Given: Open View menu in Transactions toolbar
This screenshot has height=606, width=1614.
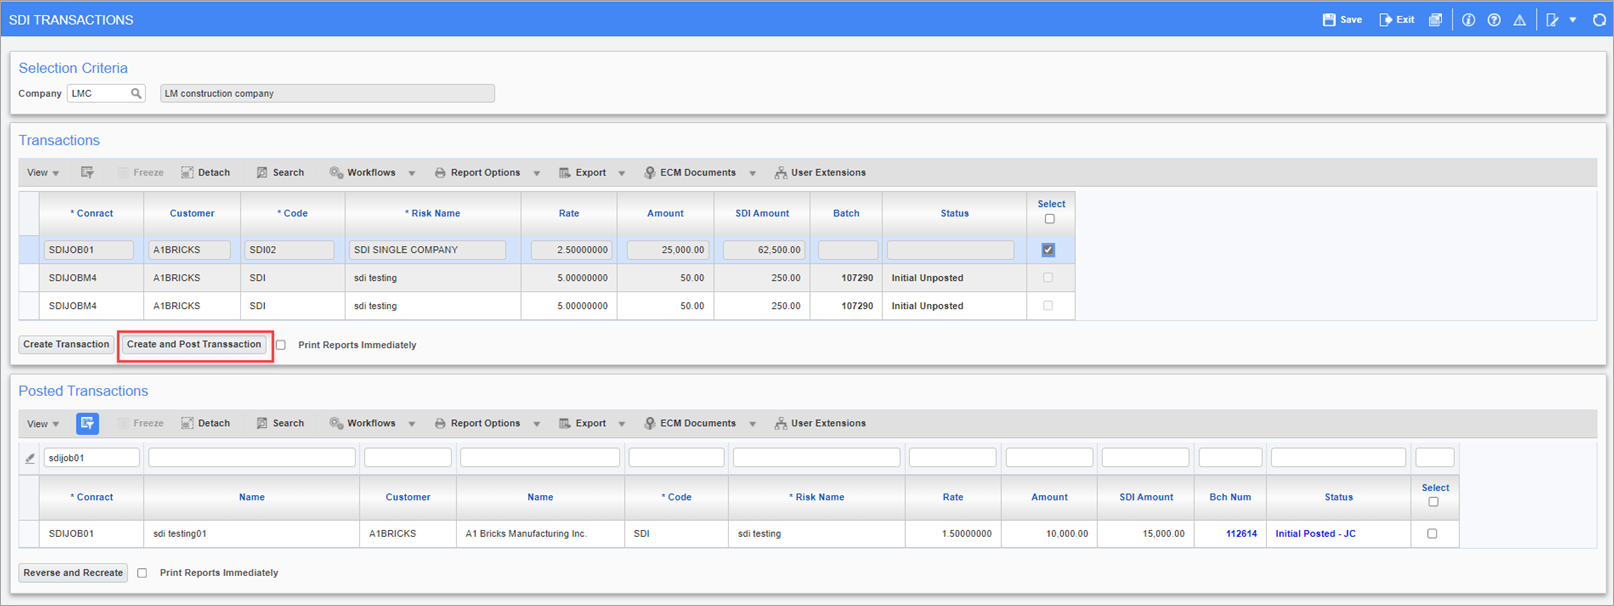Looking at the screenshot, I should pos(43,173).
